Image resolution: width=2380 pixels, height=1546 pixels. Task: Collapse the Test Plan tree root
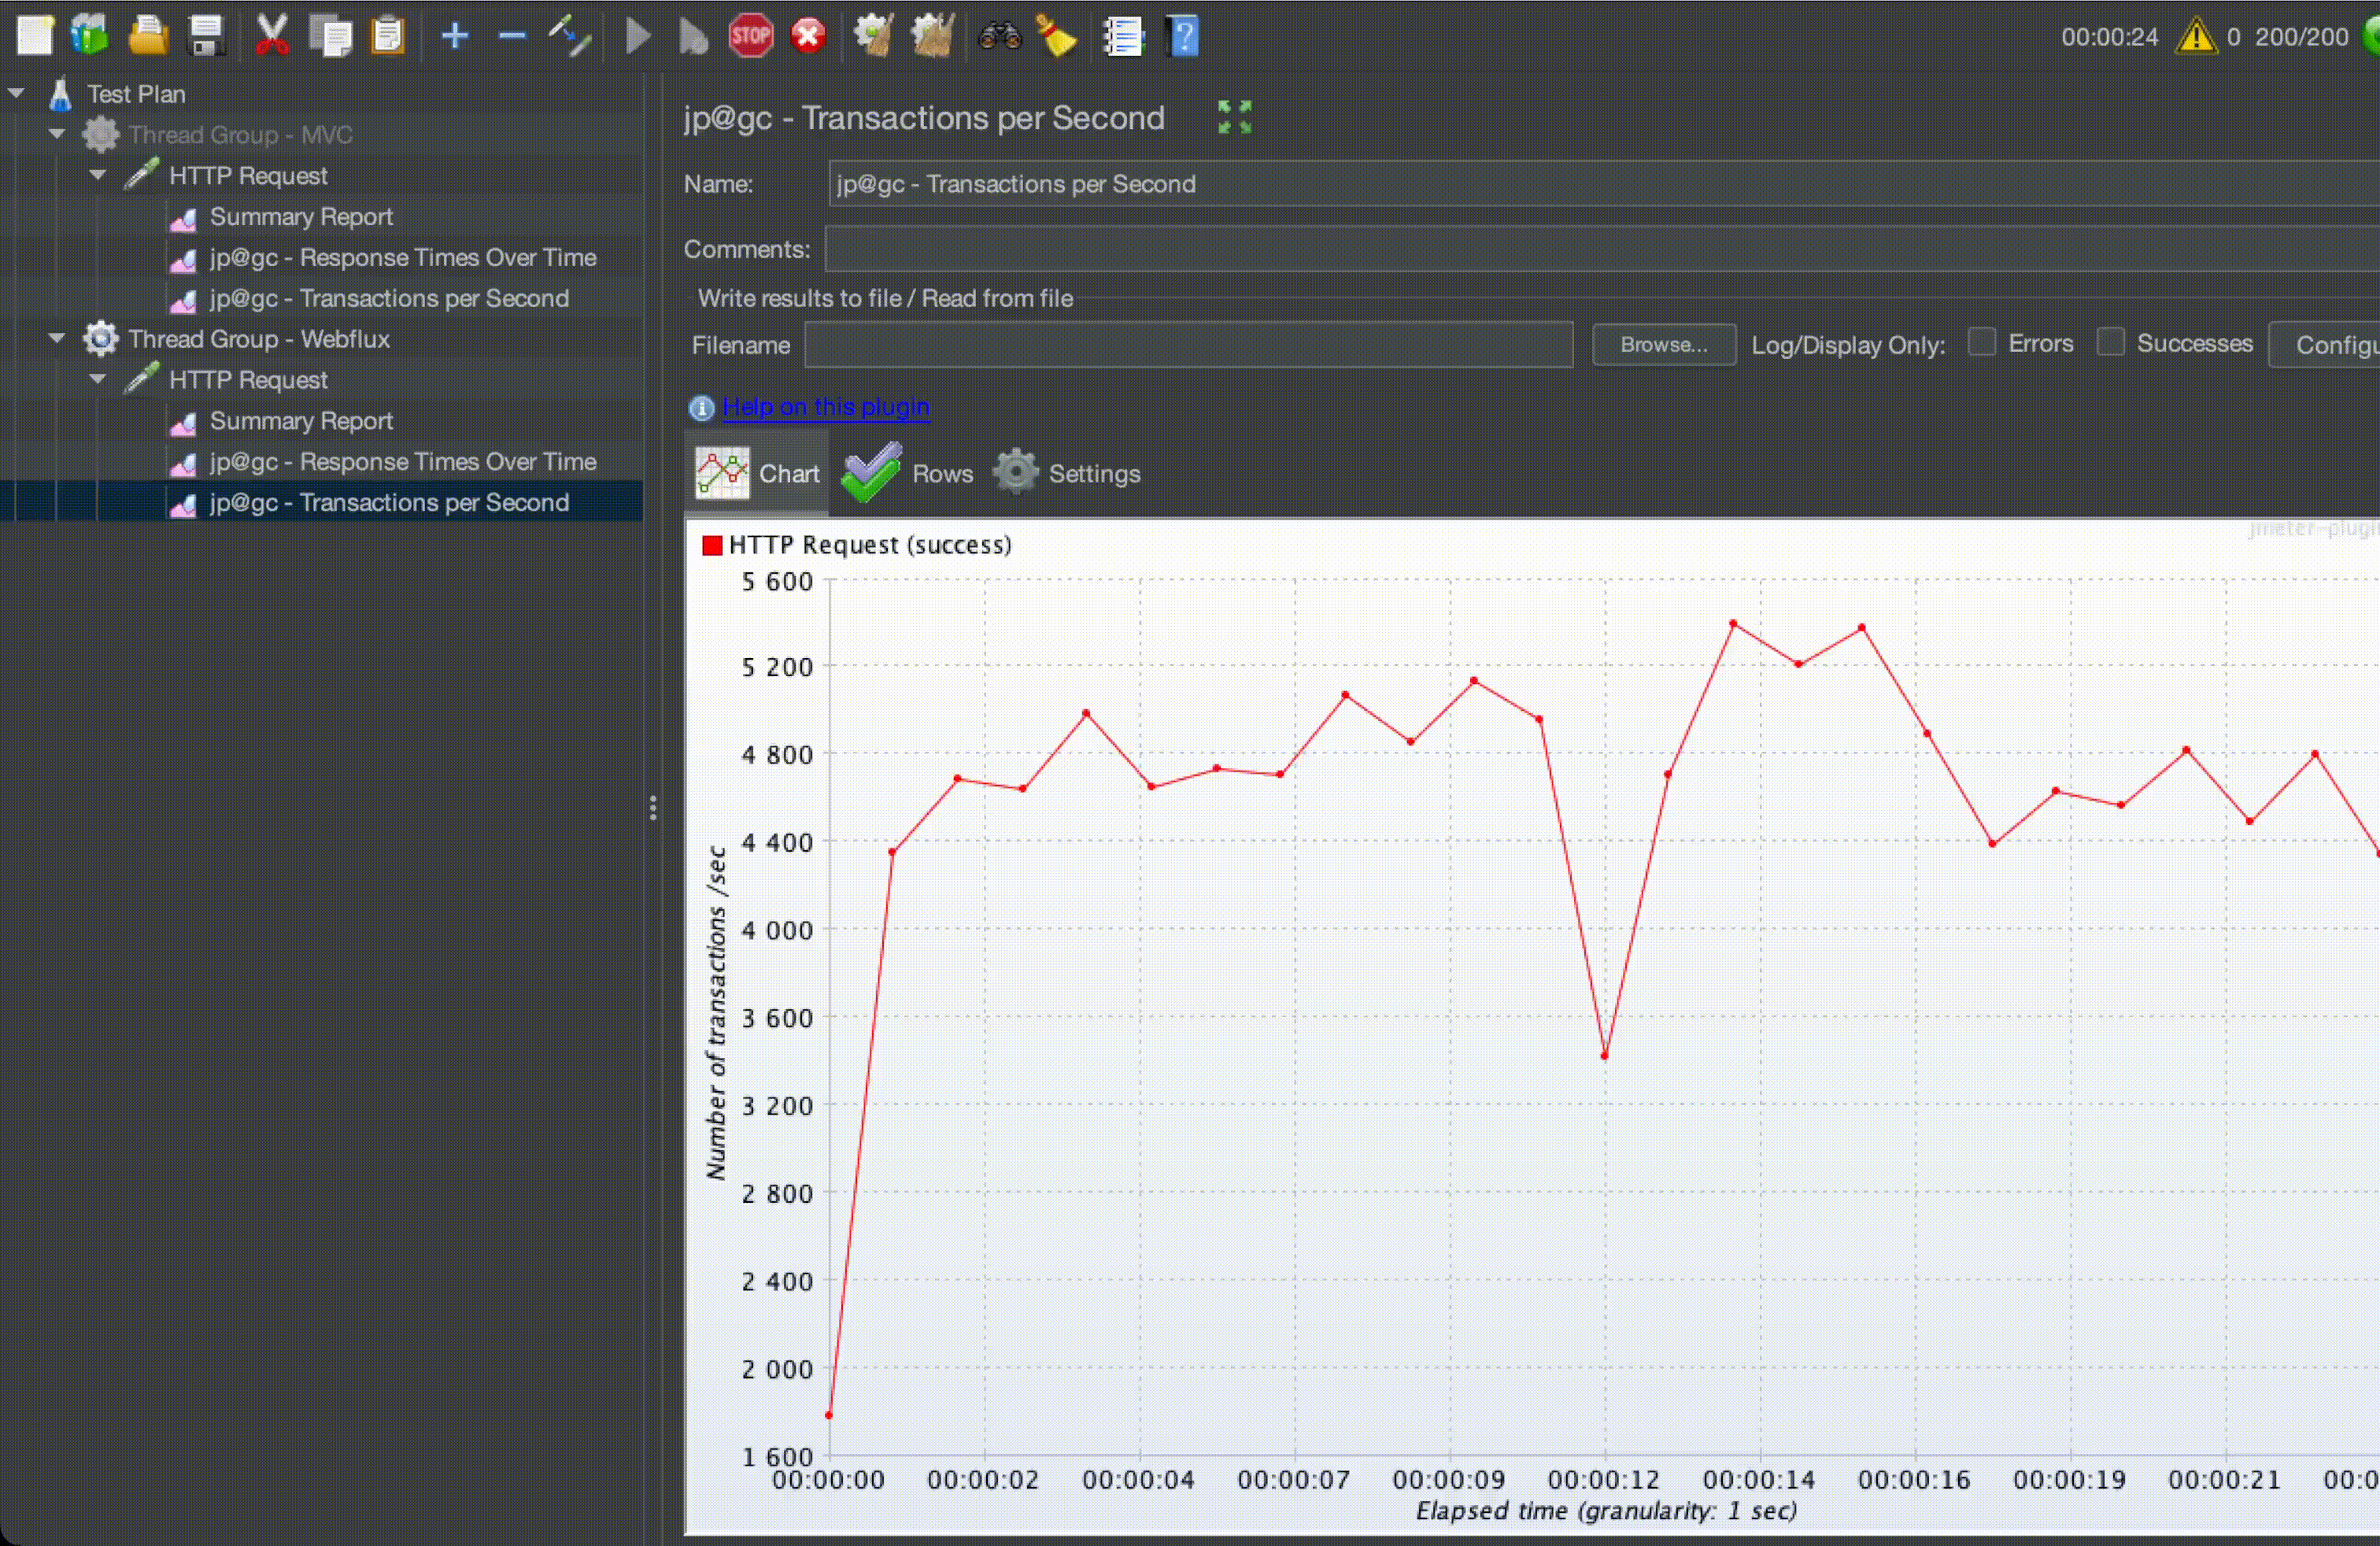coord(16,93)
